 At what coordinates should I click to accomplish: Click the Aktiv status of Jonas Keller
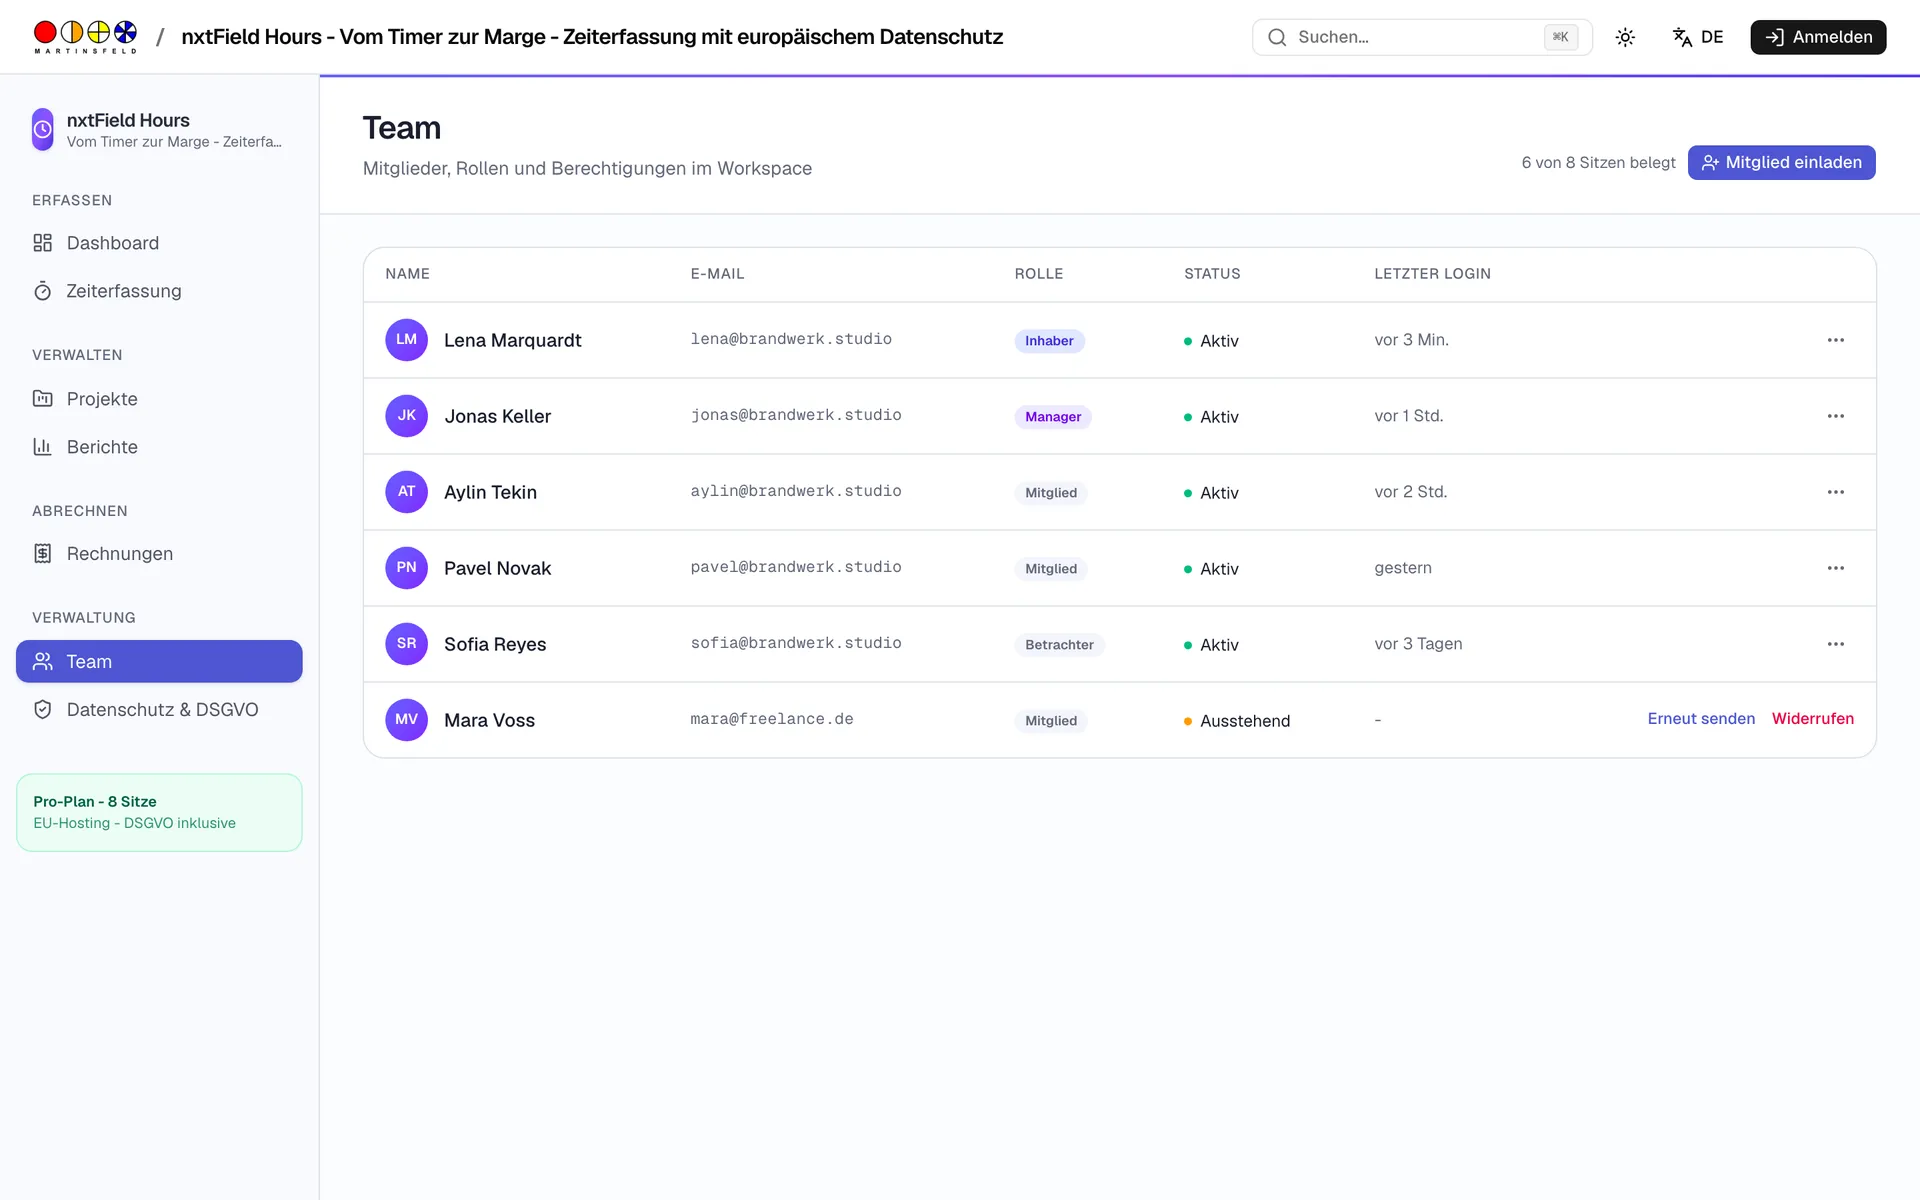click(x=1211, y=417)
